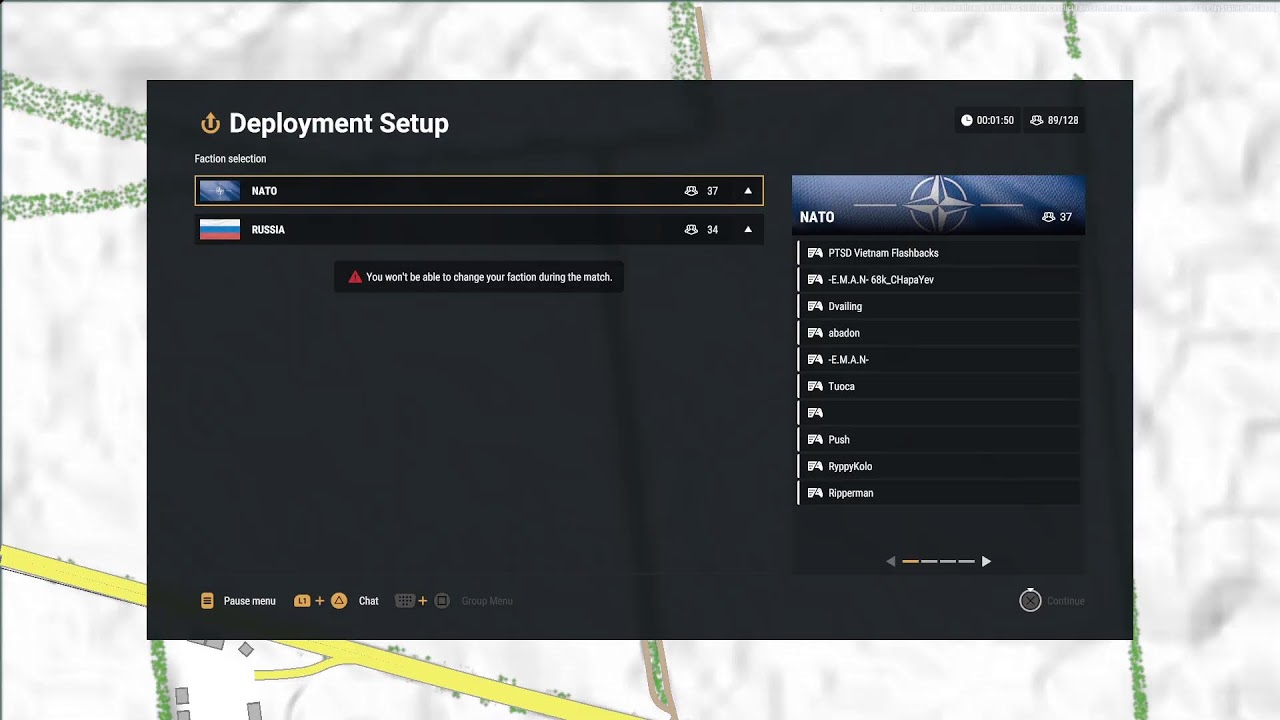Click the NATO emblem banner

coord(938,205)
